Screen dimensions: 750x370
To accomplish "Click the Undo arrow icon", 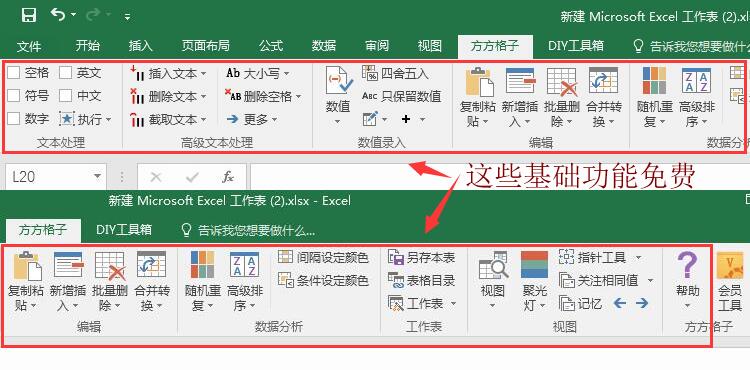I will (x=58, y=15).
